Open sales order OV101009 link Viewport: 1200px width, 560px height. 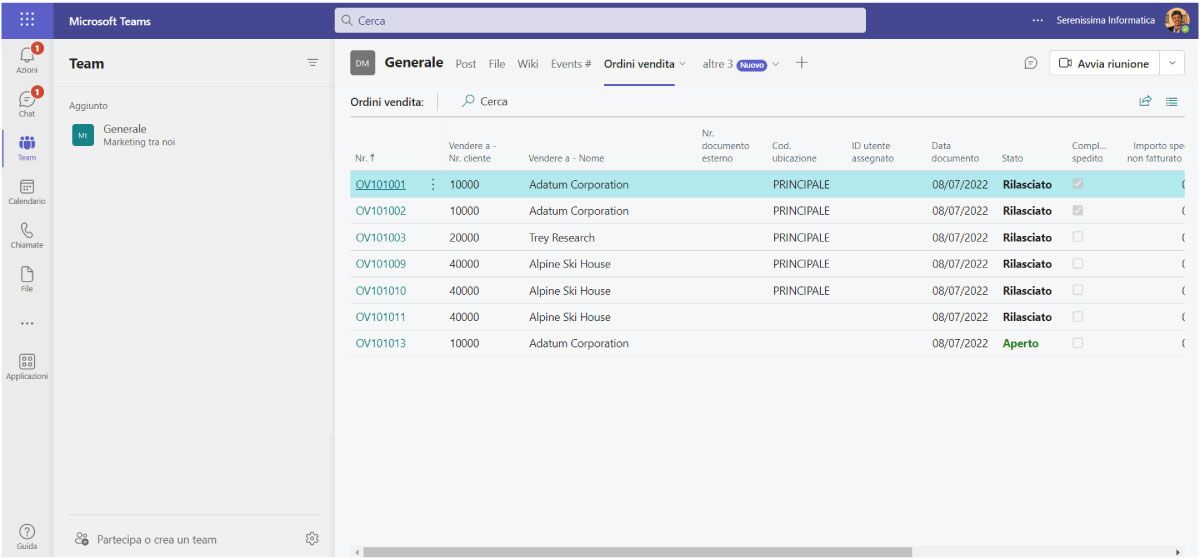(x=381, y=264)
